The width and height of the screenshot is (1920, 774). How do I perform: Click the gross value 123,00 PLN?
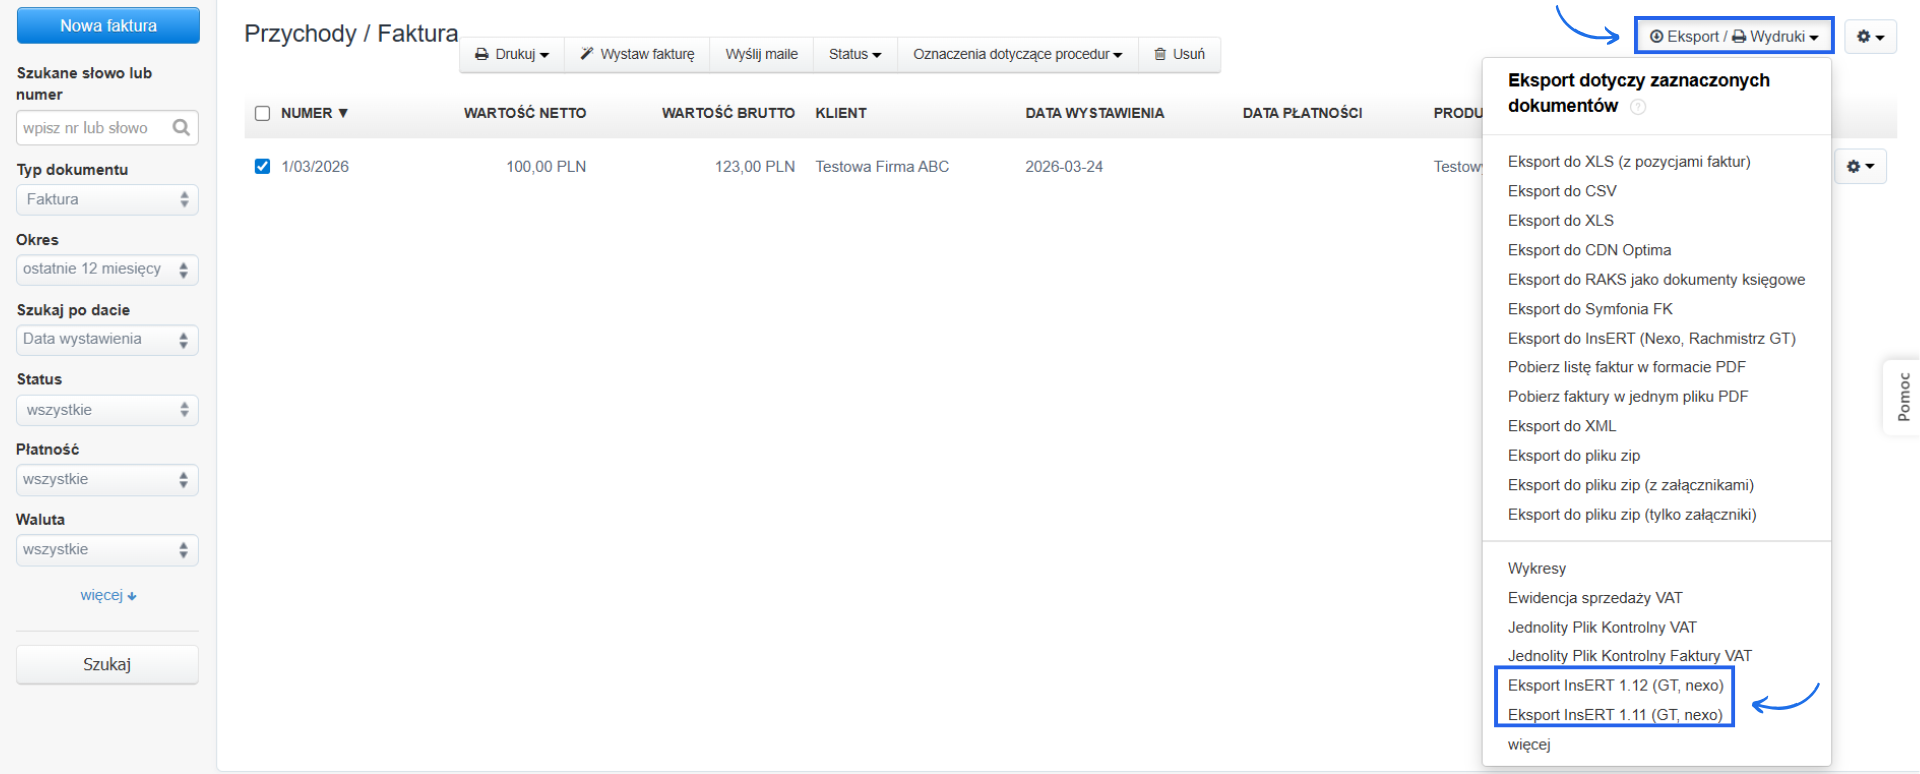755,167
